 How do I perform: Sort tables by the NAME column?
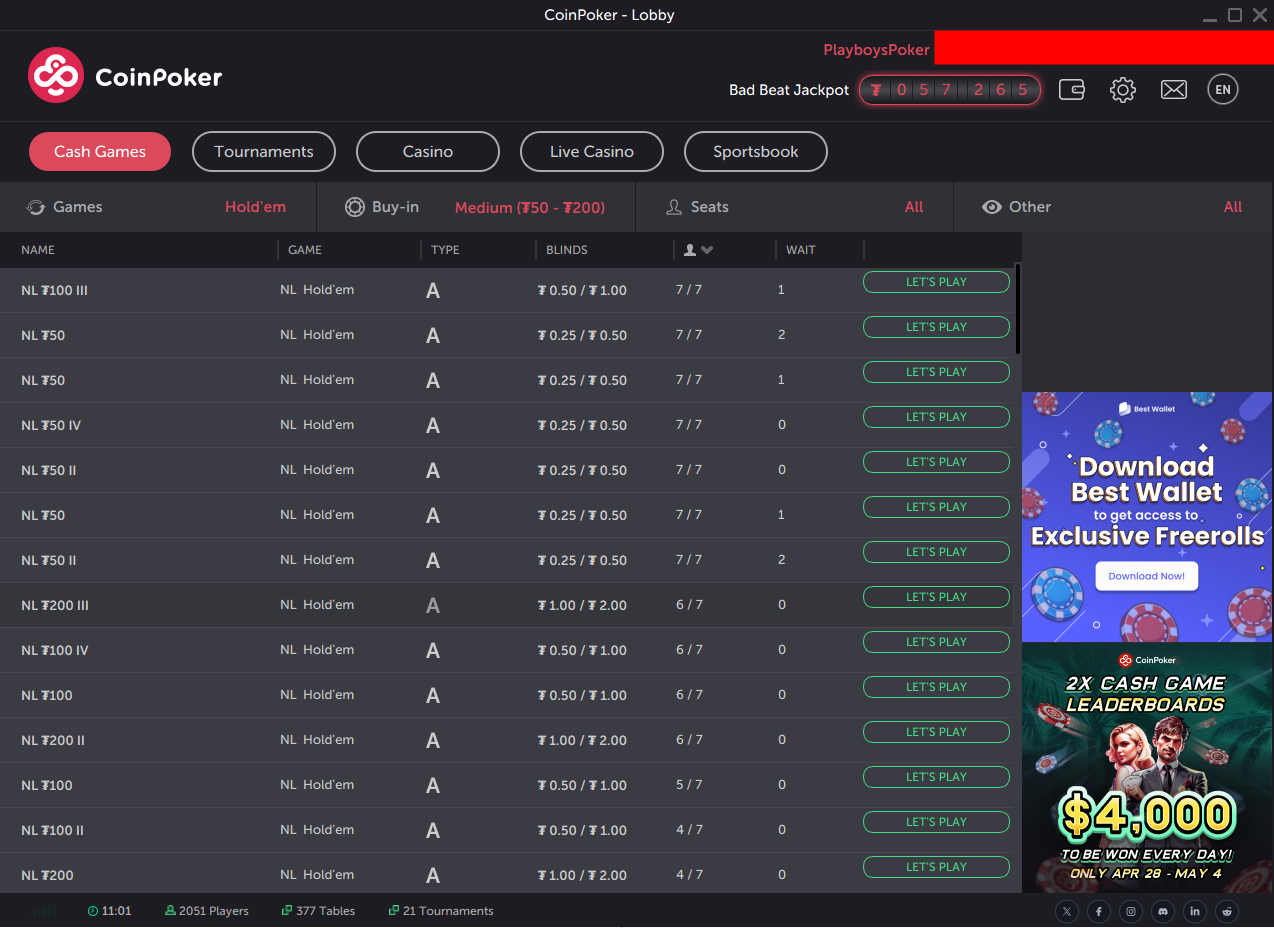(x=38, y=250)
